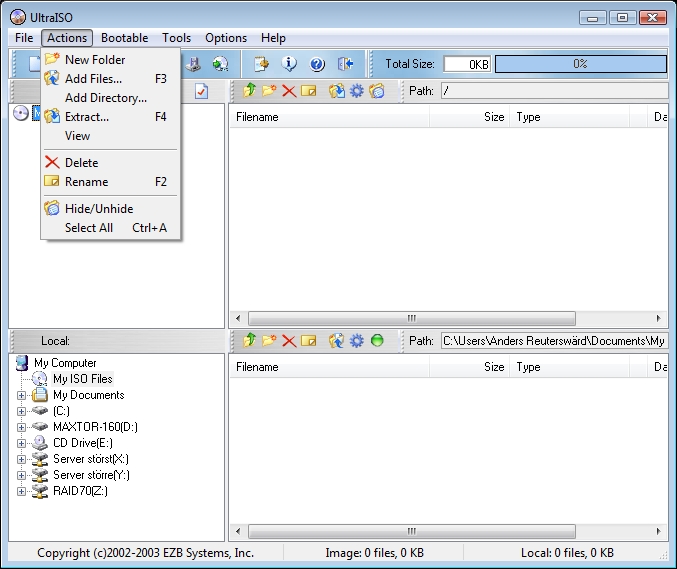The height and width of the screenshot is (569, 677).
Task: Click the Save As disk icon in toolbar
Action: coord(193,64)
